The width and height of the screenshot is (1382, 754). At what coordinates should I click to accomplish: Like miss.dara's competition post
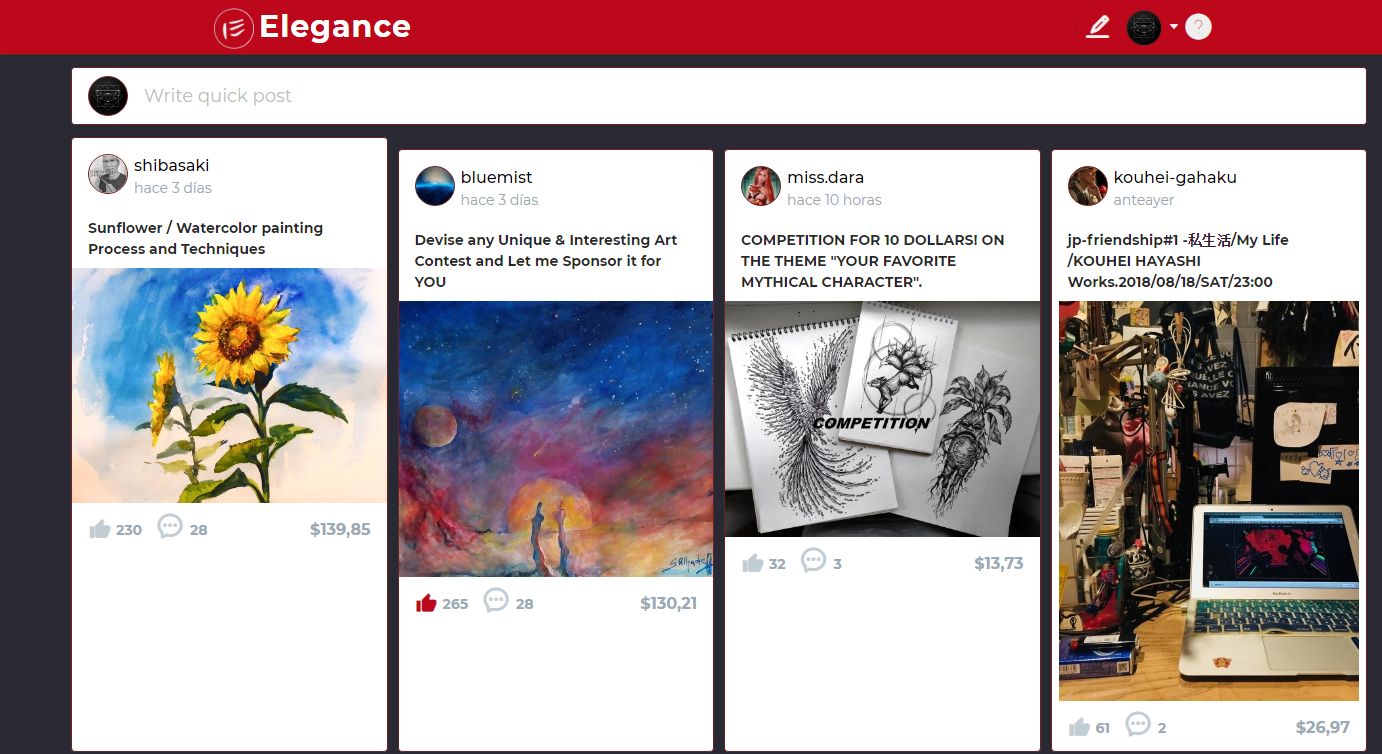click(x=752, y=563)
